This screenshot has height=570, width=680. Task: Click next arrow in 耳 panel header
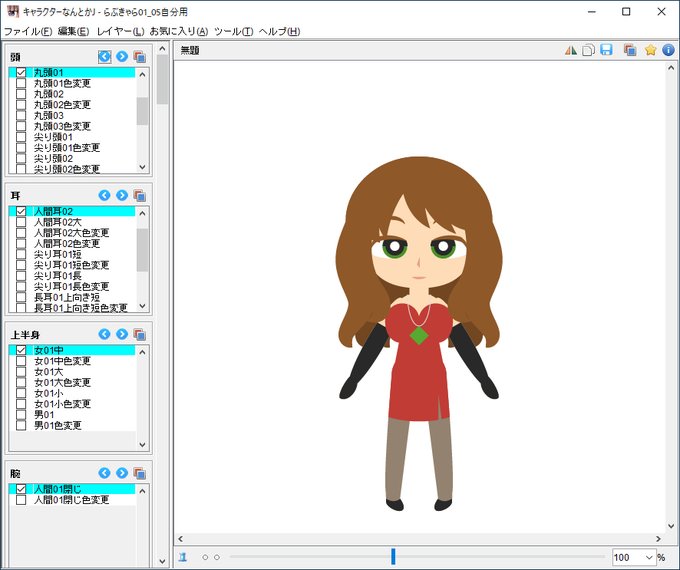pyautogui.click(x=122, y=195)
